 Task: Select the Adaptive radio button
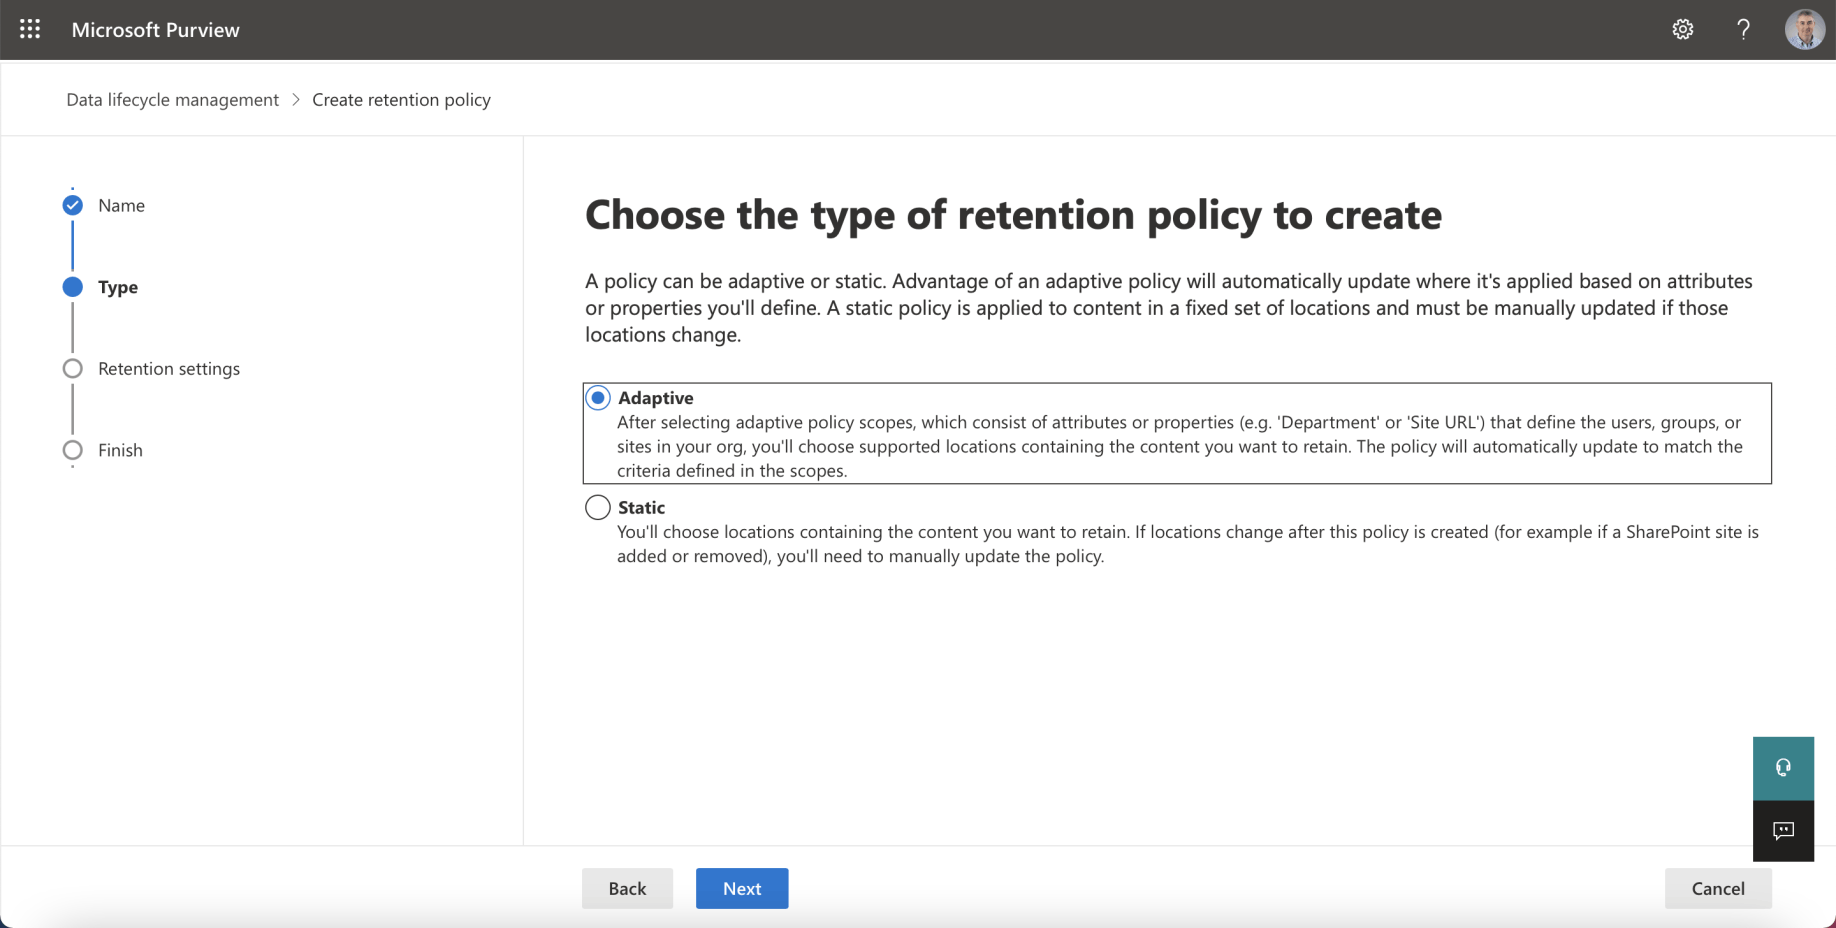click(x=598, y=398)
